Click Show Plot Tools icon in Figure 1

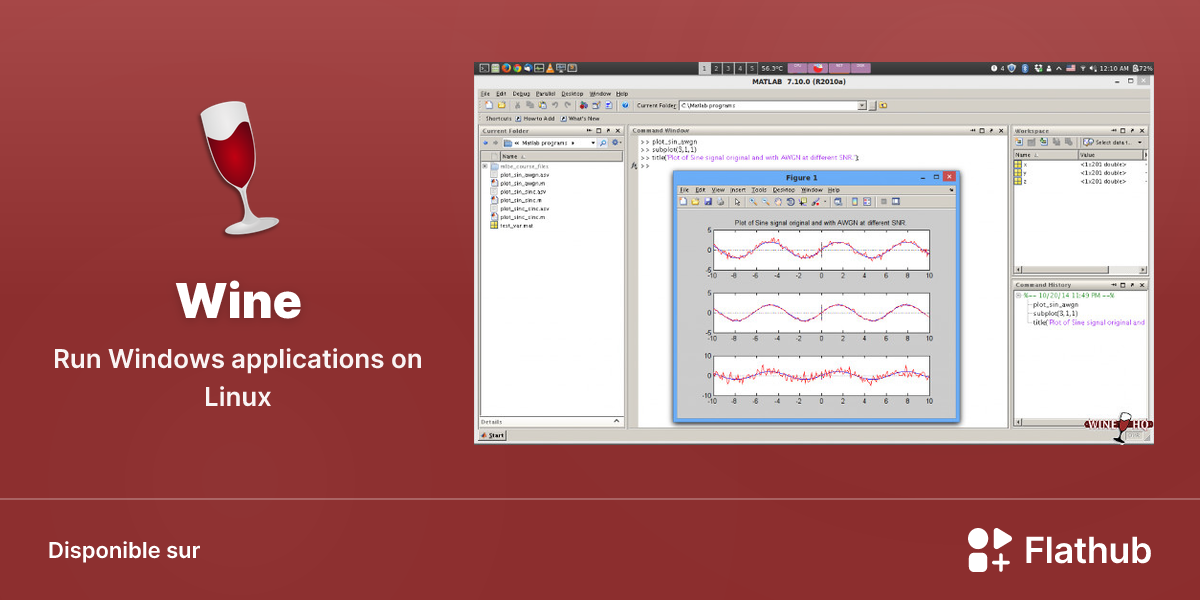click(896, 201)
